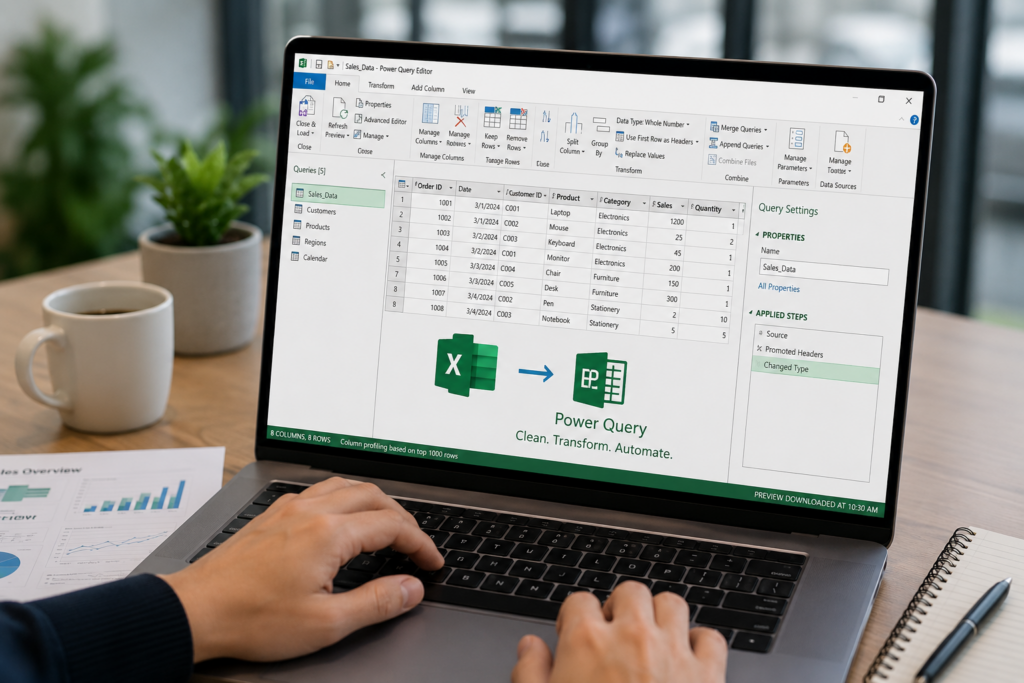The image size is (1024, 683).
Task: Click the table icon at grid corner
Action: 402,184
